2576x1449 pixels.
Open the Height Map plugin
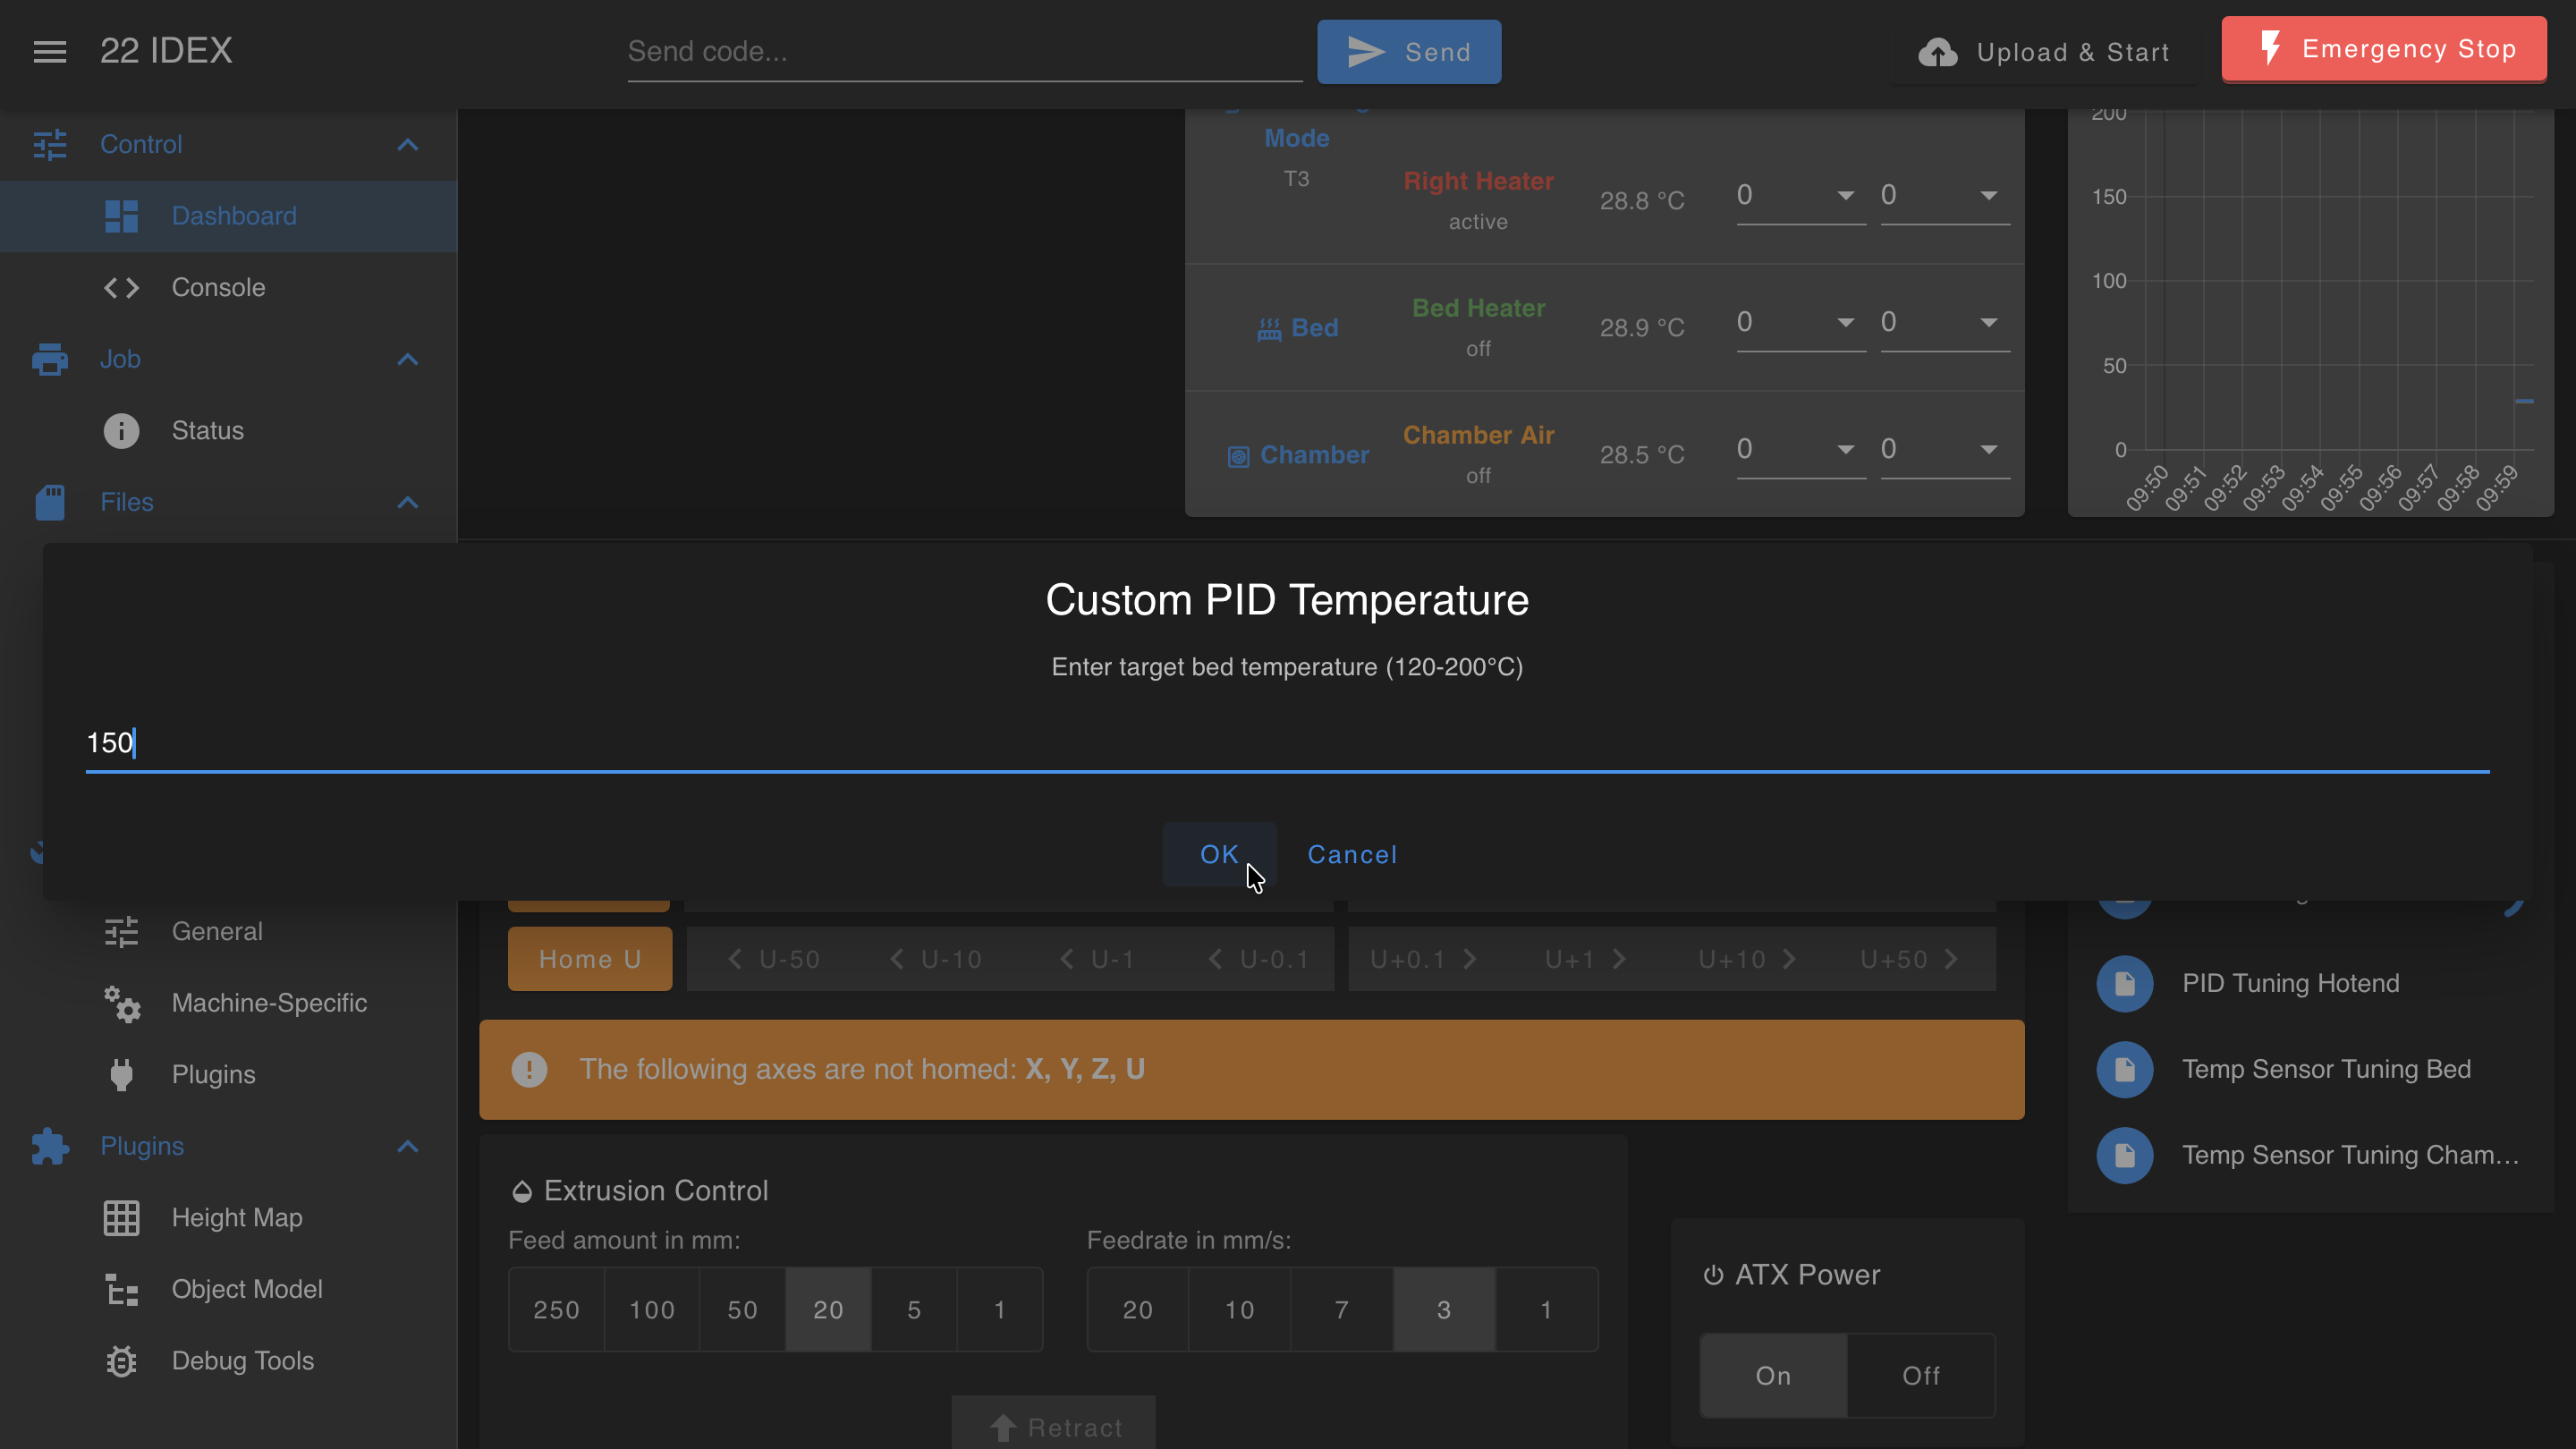228,1218
